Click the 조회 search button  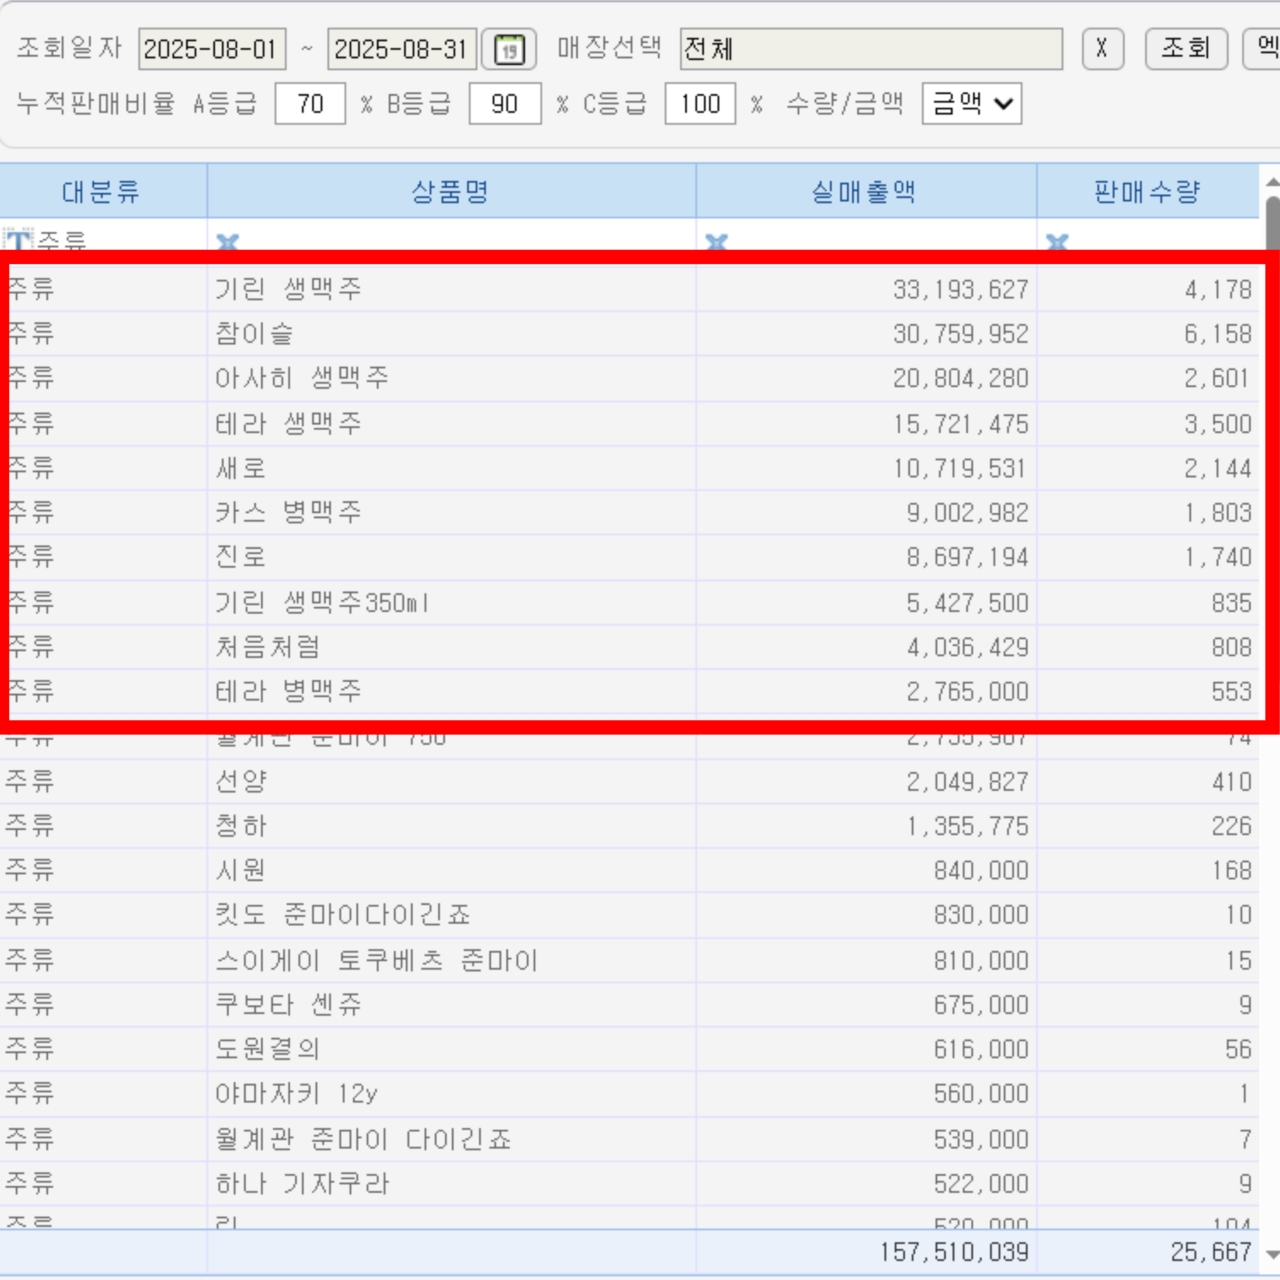[x=1186, y=48]
